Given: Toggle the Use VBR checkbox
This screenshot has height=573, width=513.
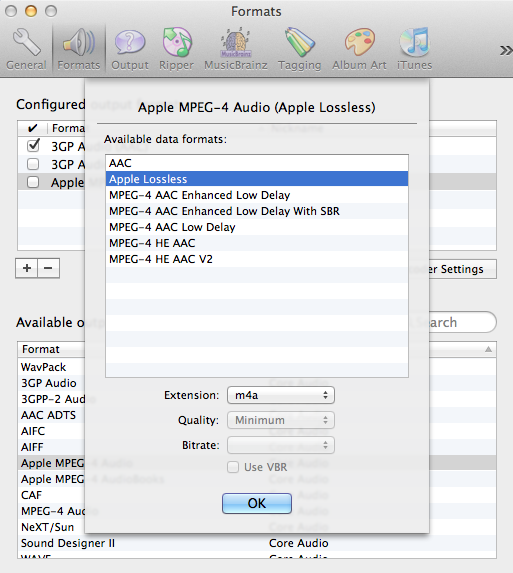Looking at the screenshot, I should click(x=233, y=467).
